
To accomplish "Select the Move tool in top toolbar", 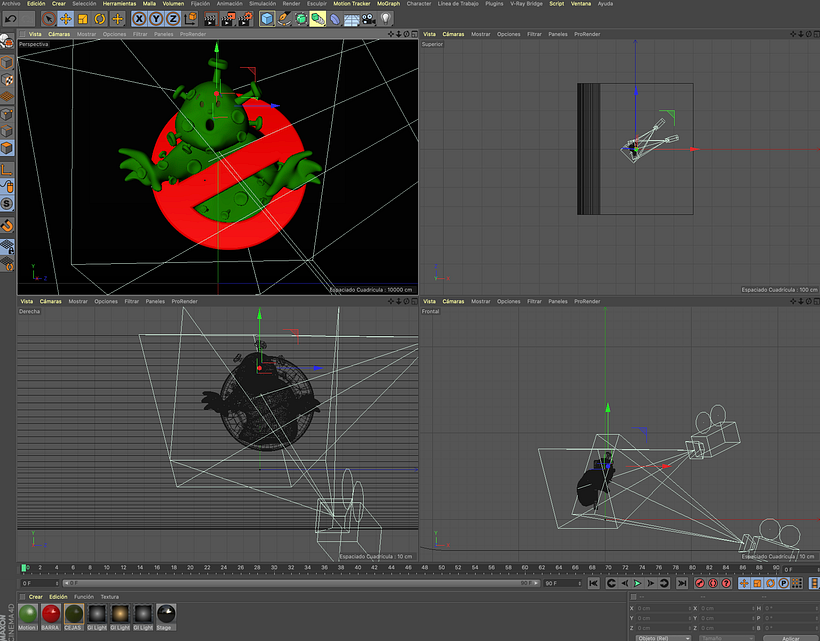I will pyautogui.click(x=65, y=19).
